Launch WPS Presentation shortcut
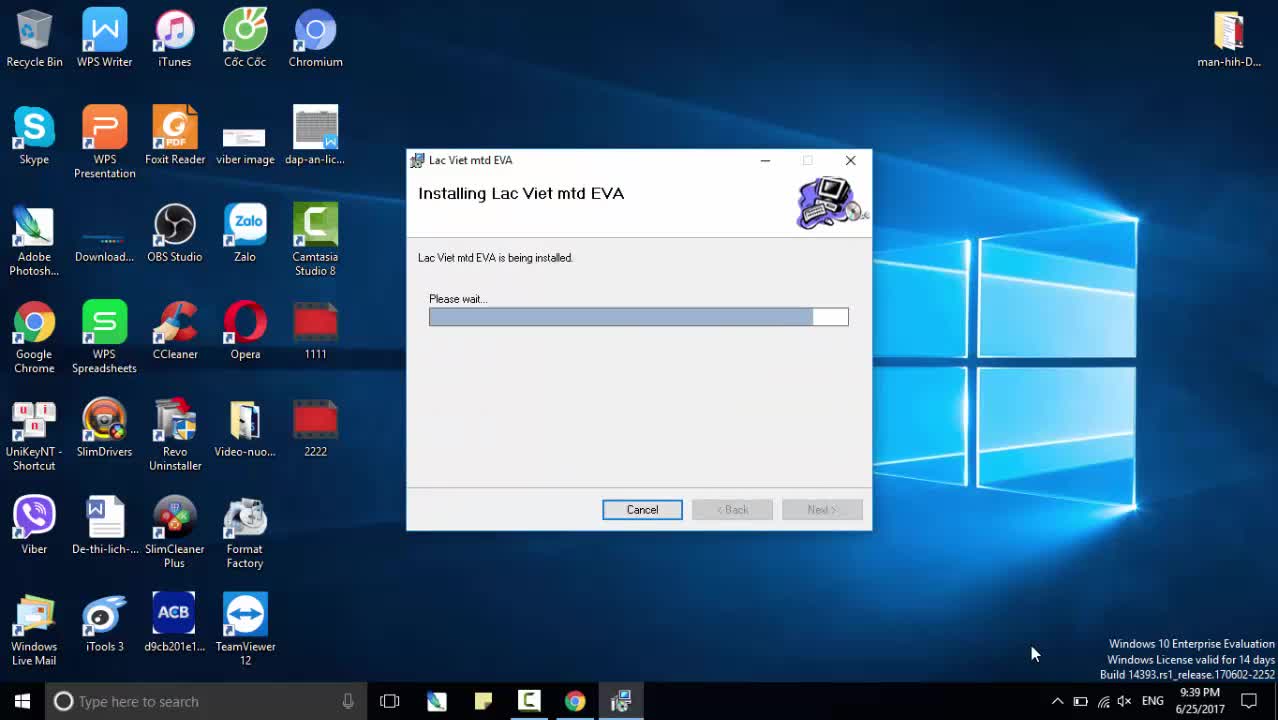The image size is (1278, 720). (104, 143)
